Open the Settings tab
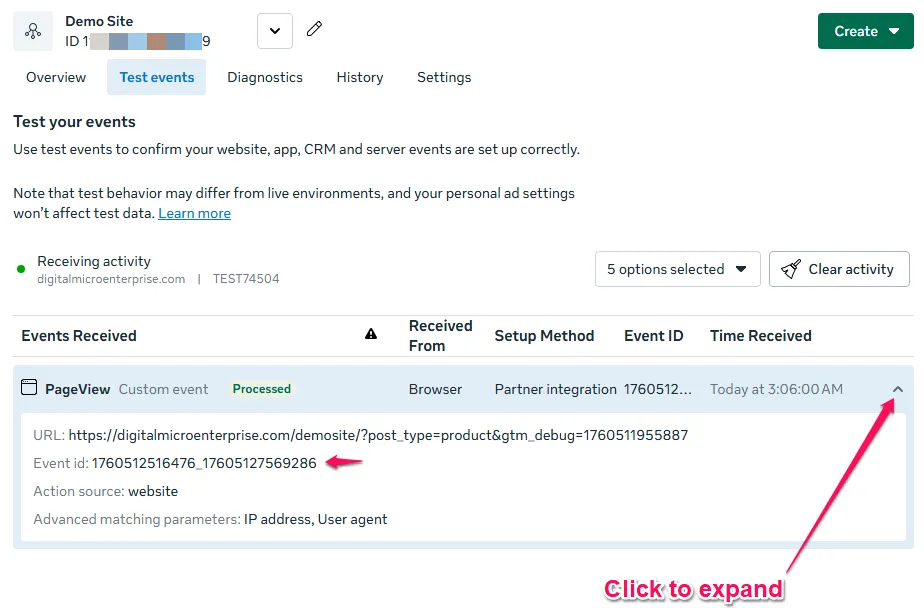Screen dimensions: 924x608 click(444, 77)
